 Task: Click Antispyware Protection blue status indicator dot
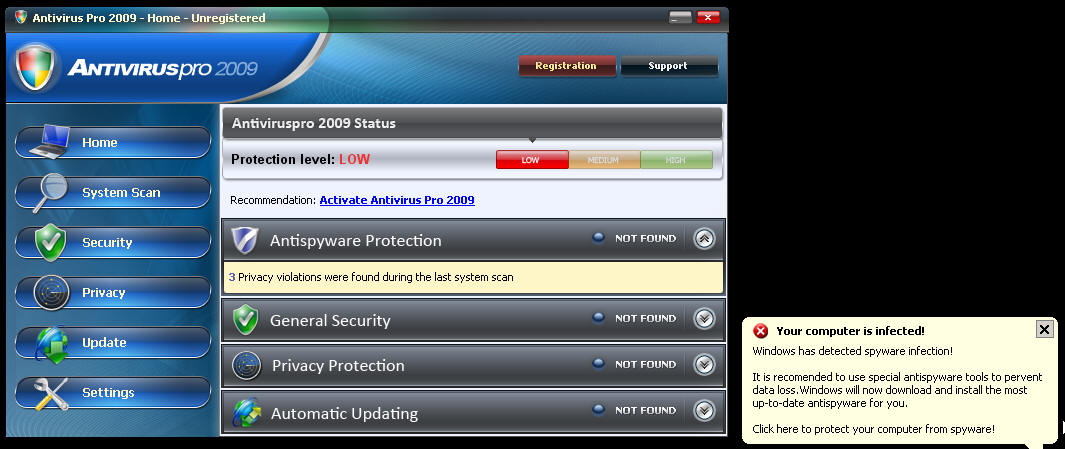click(x=598, y=238)
